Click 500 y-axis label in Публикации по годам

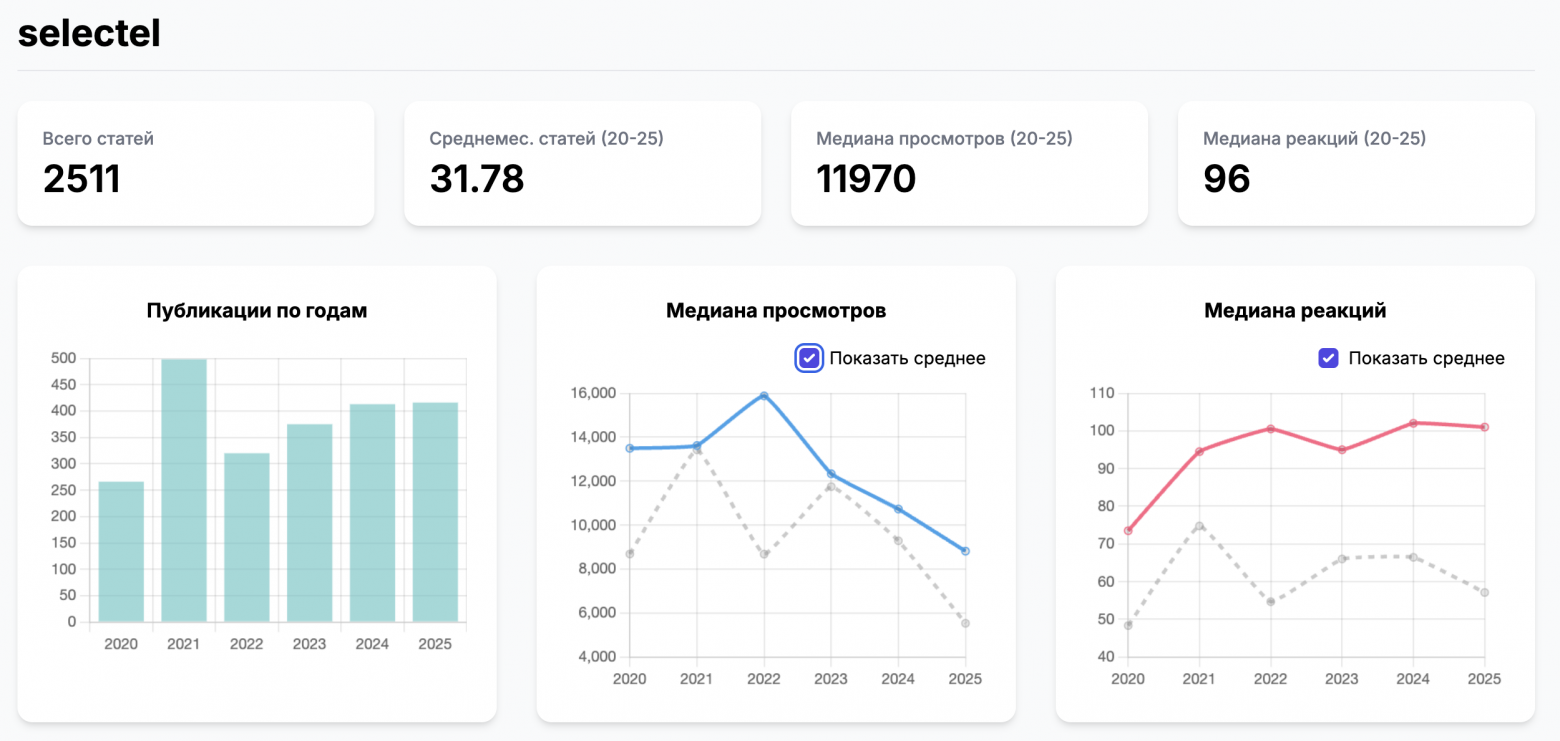64,358
